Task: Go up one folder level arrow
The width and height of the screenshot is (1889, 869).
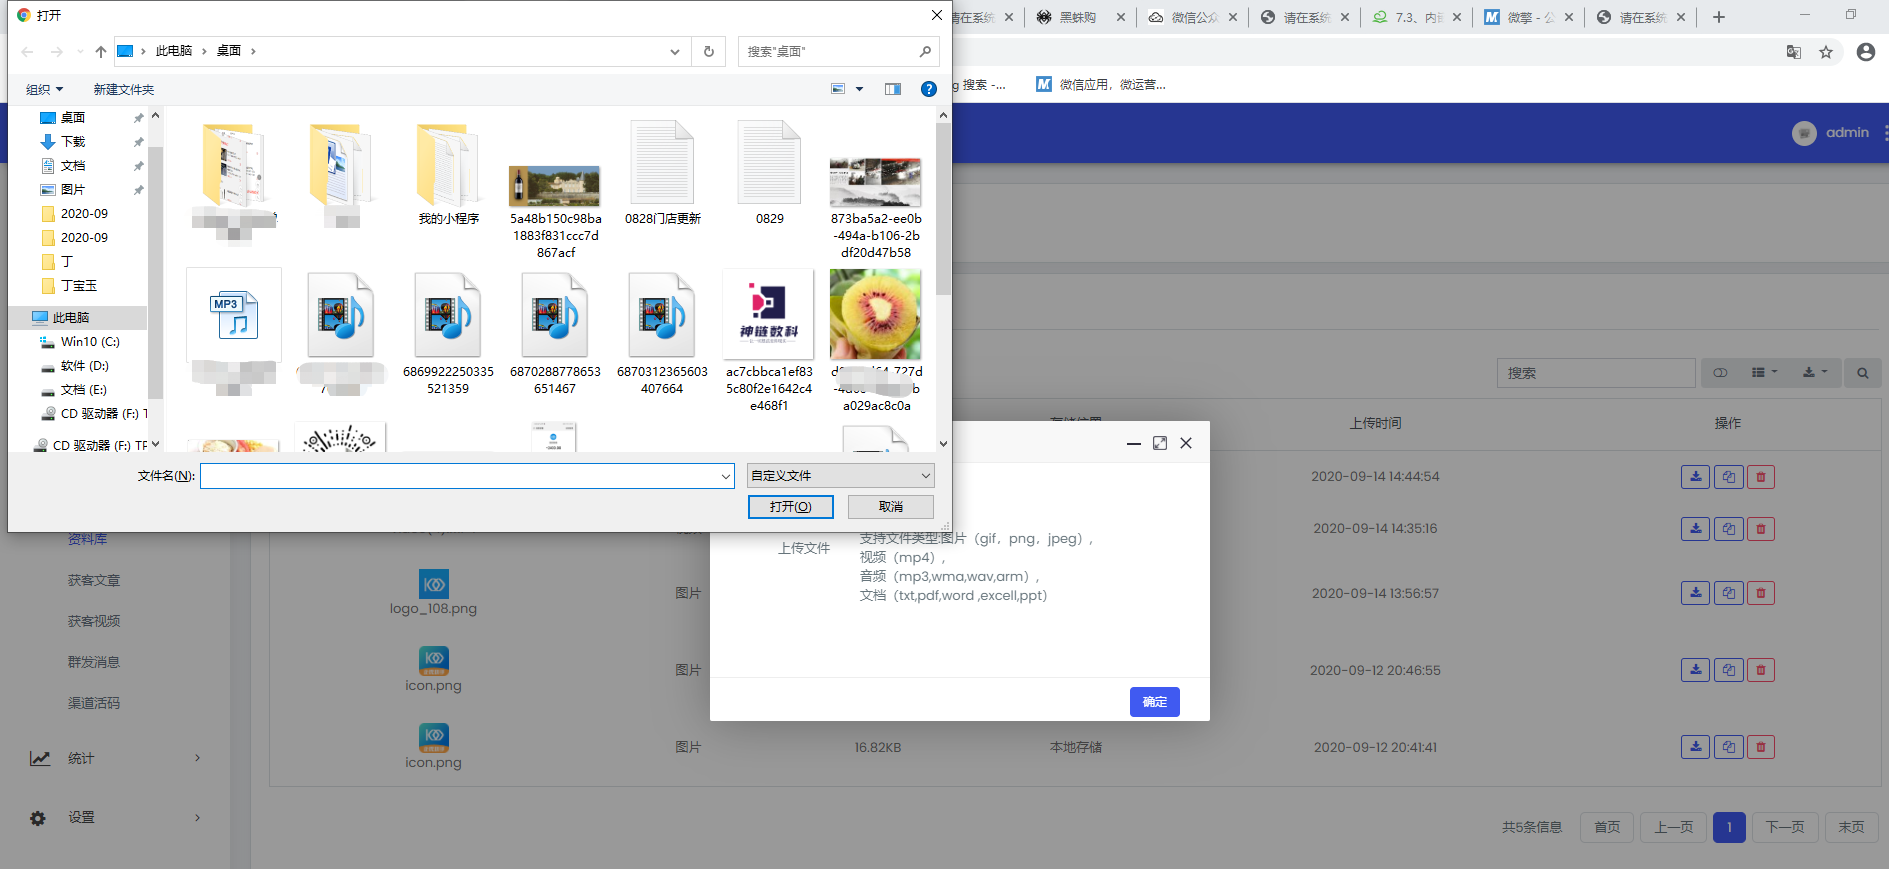Action: pyautogui.click(x=101, y=52)
